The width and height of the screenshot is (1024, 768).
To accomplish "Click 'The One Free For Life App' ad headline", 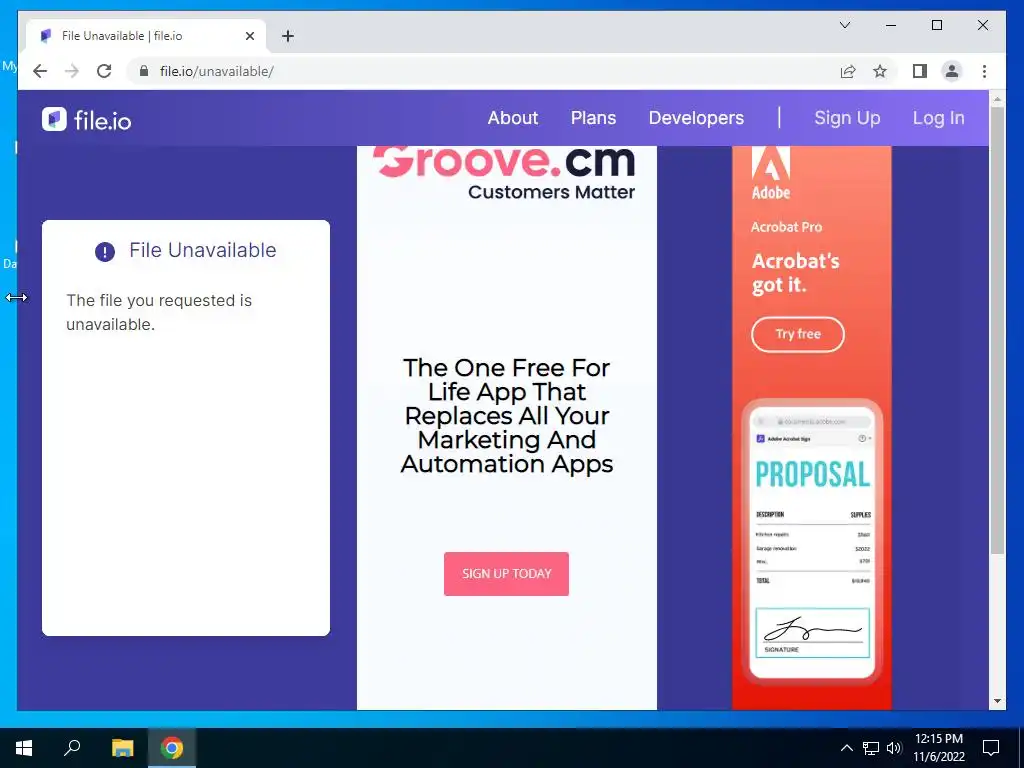I will 507,415.
